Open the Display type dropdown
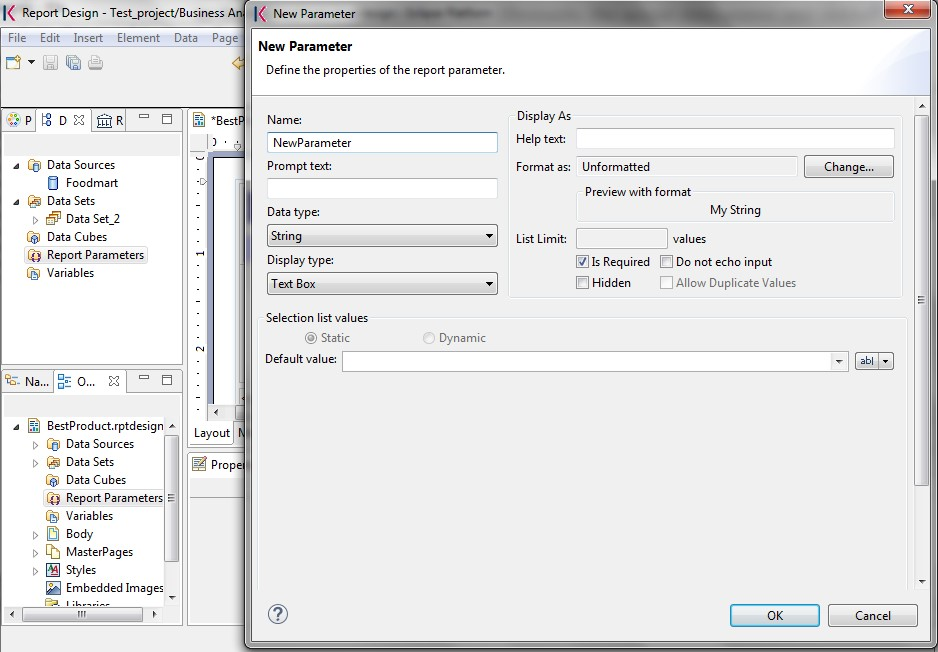 tap(382, 284)
